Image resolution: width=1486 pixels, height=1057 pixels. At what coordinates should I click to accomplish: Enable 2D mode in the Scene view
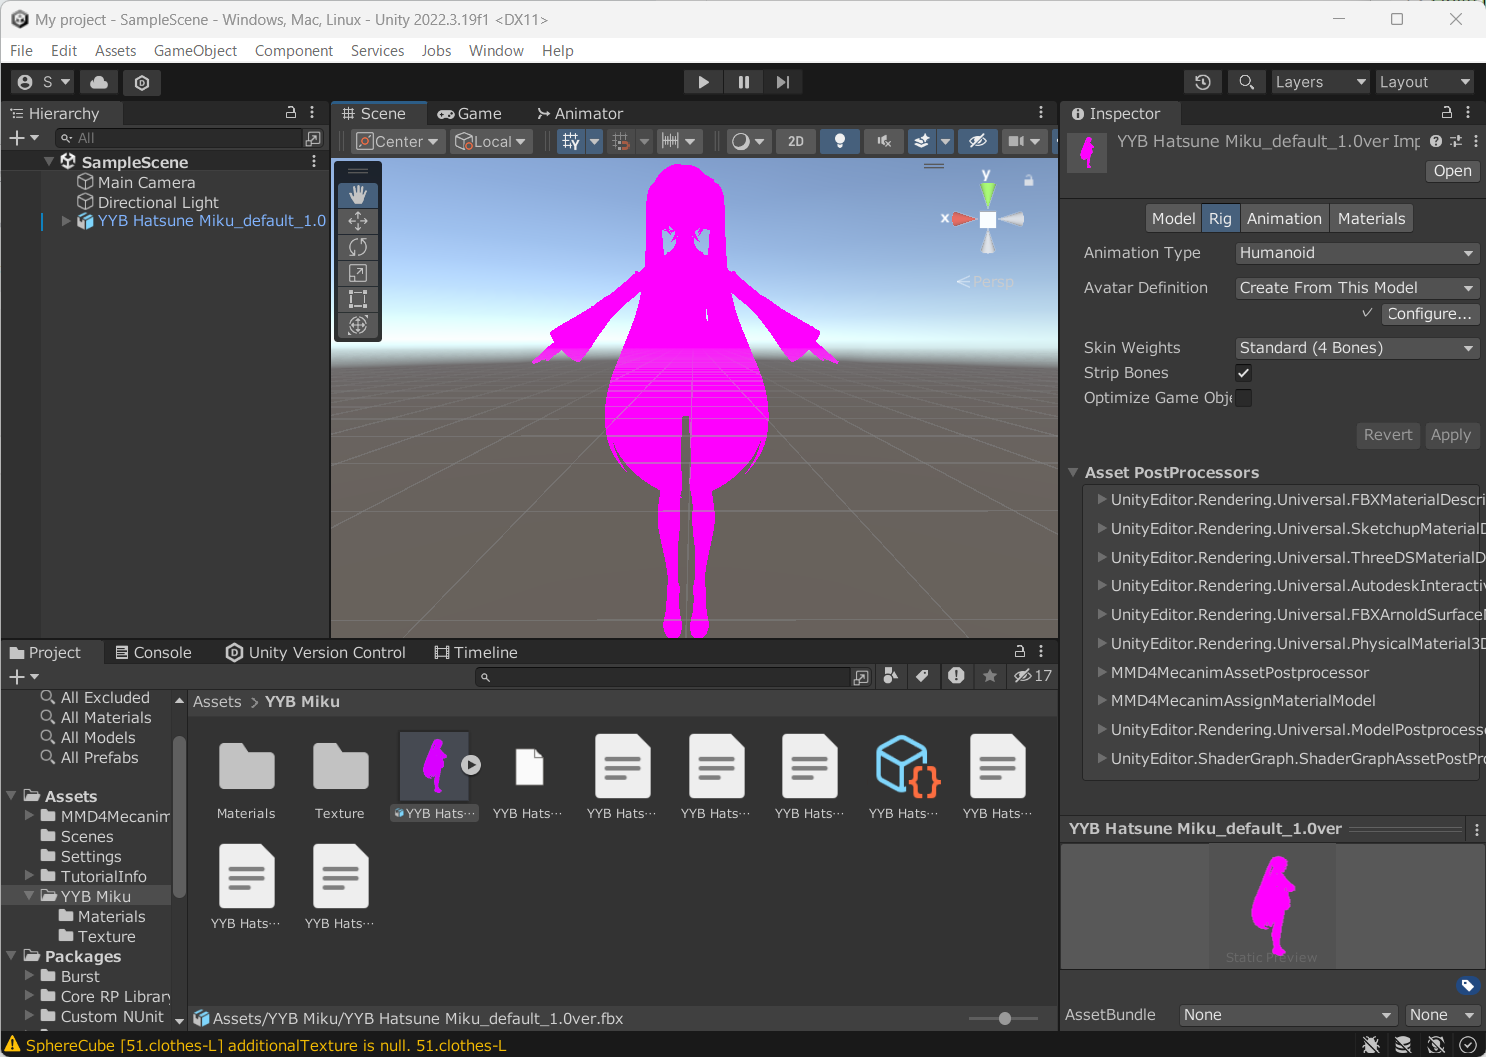point(796,141)
